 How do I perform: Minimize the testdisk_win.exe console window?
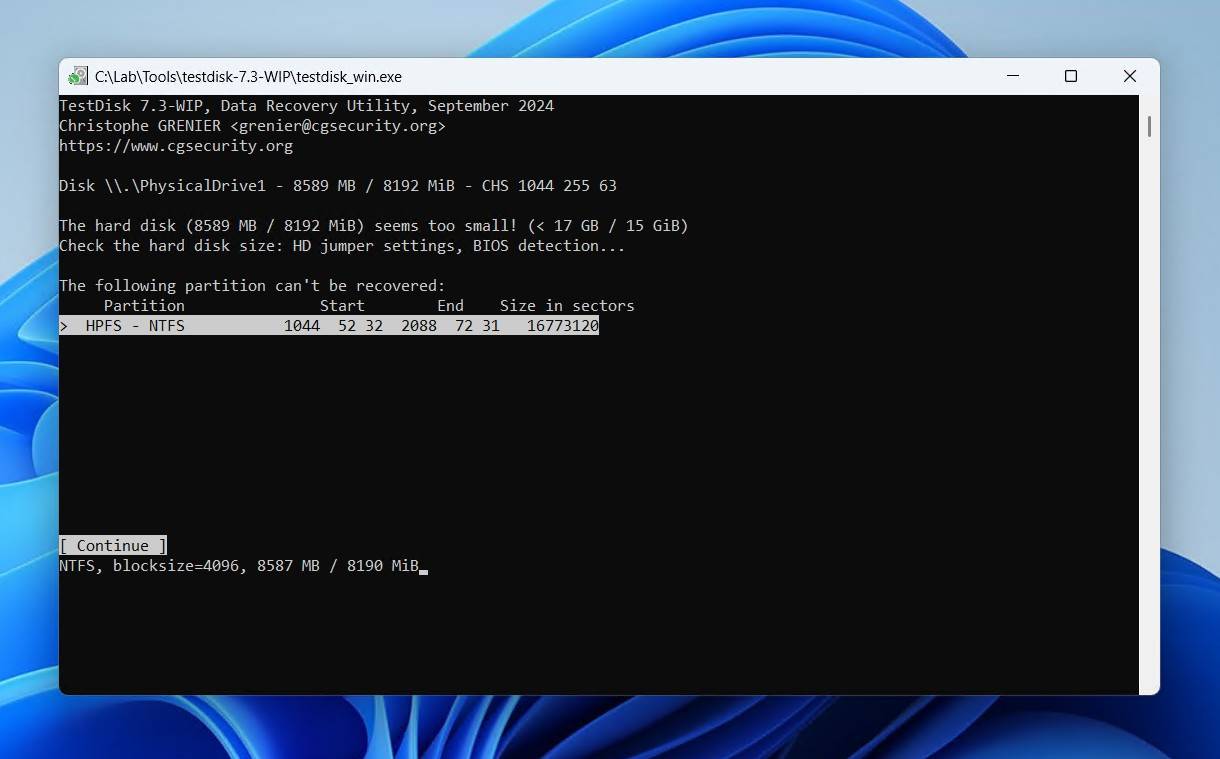1013,76
